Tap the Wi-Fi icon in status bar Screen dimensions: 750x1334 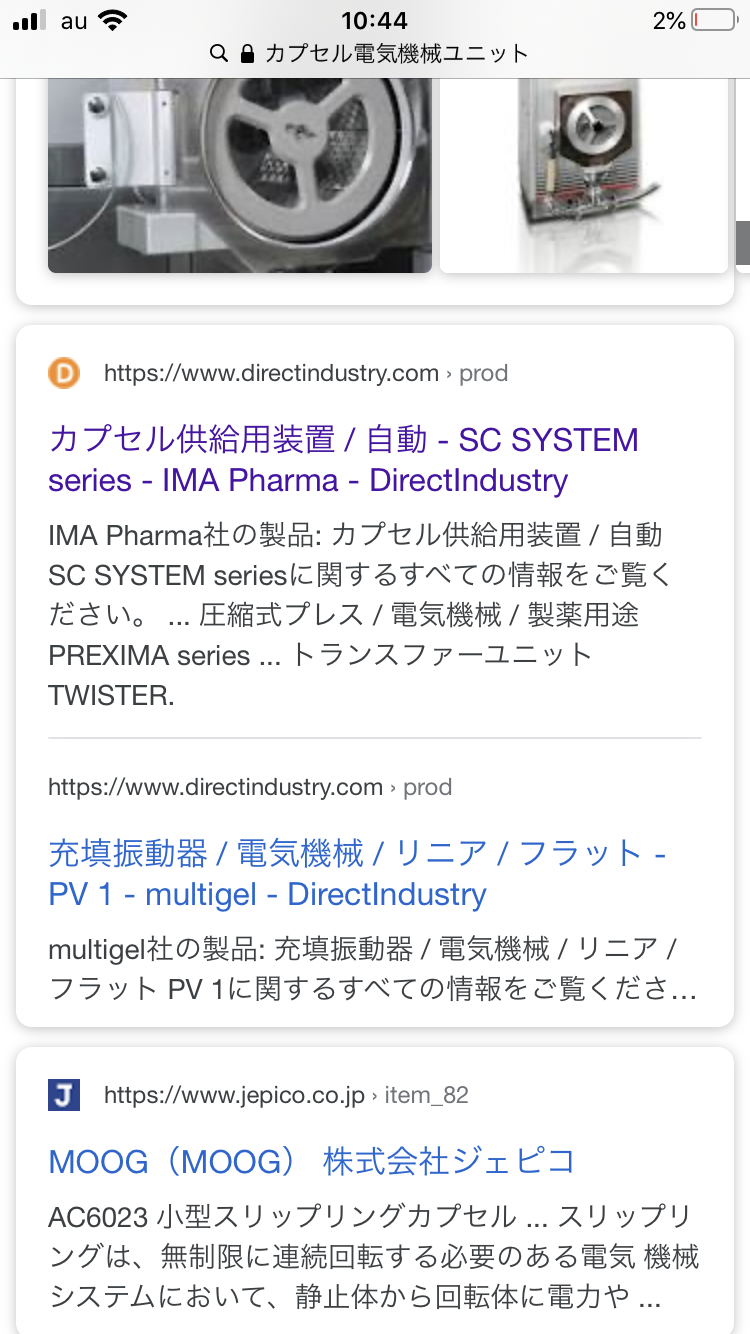click(x=114, y=20)
